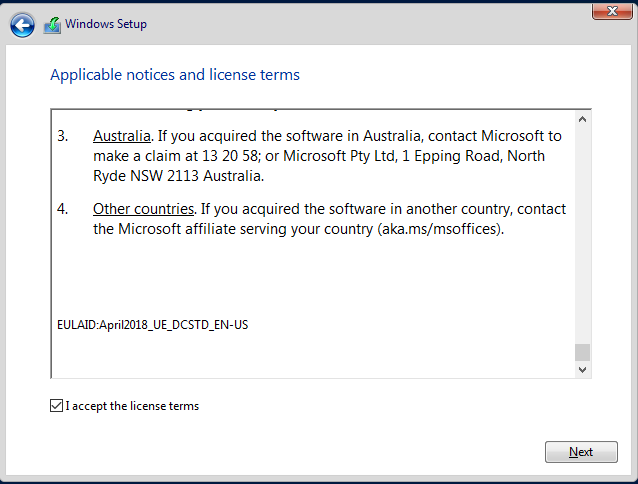Click the list number 4 marker
The height and width of the screenshot is (484, 638).
point(62,209)
